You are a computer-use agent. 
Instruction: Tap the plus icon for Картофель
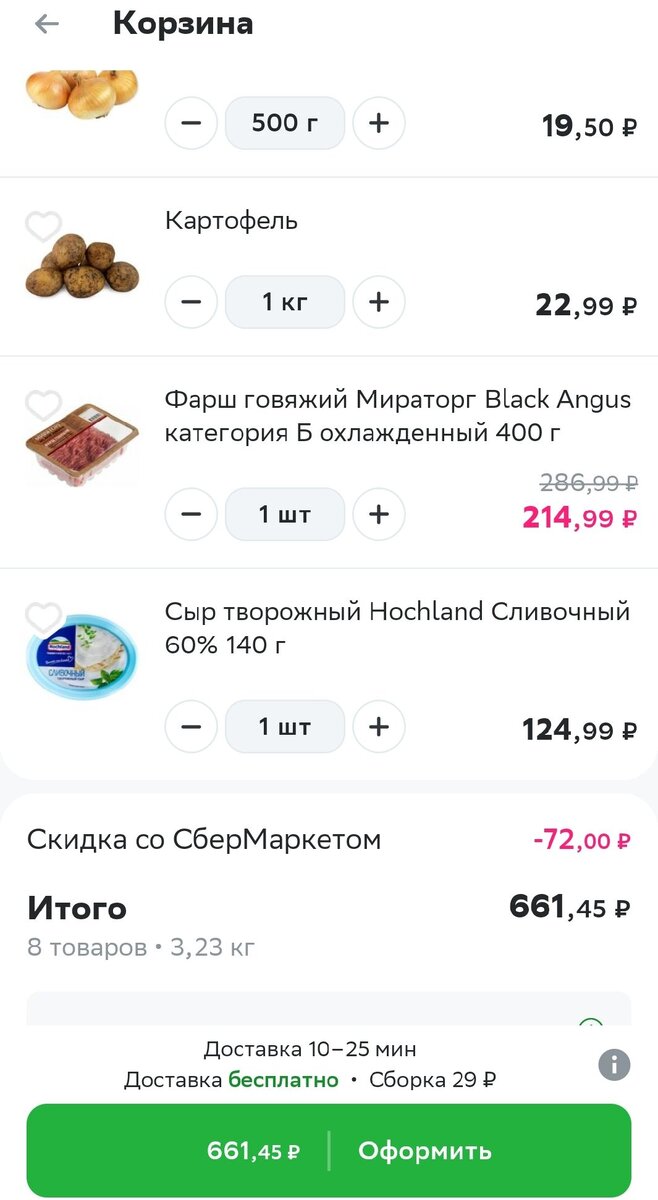(379, 301)
